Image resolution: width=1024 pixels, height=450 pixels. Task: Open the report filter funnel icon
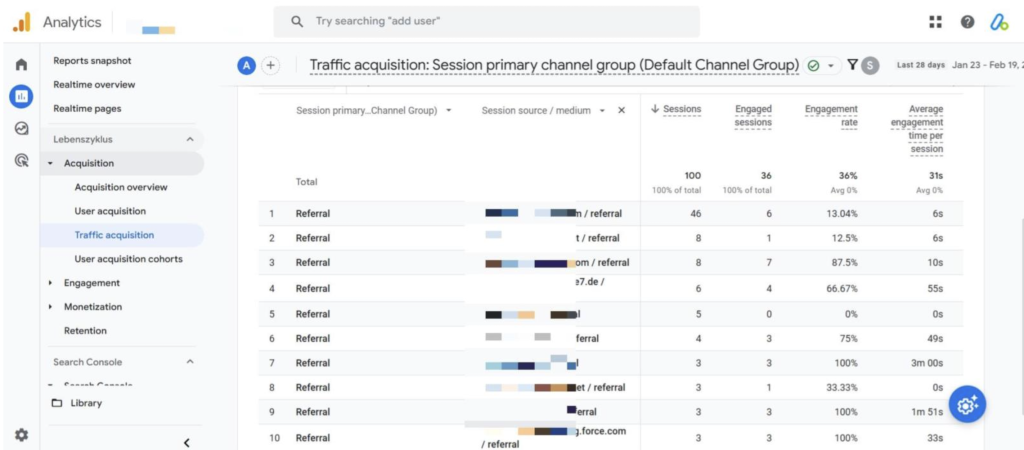coord(852,65)
